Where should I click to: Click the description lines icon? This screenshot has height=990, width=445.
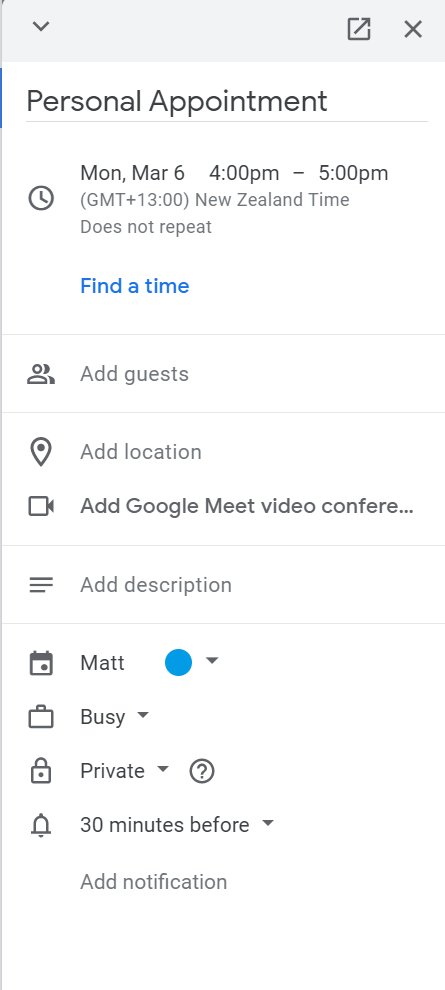coord(41,585)
